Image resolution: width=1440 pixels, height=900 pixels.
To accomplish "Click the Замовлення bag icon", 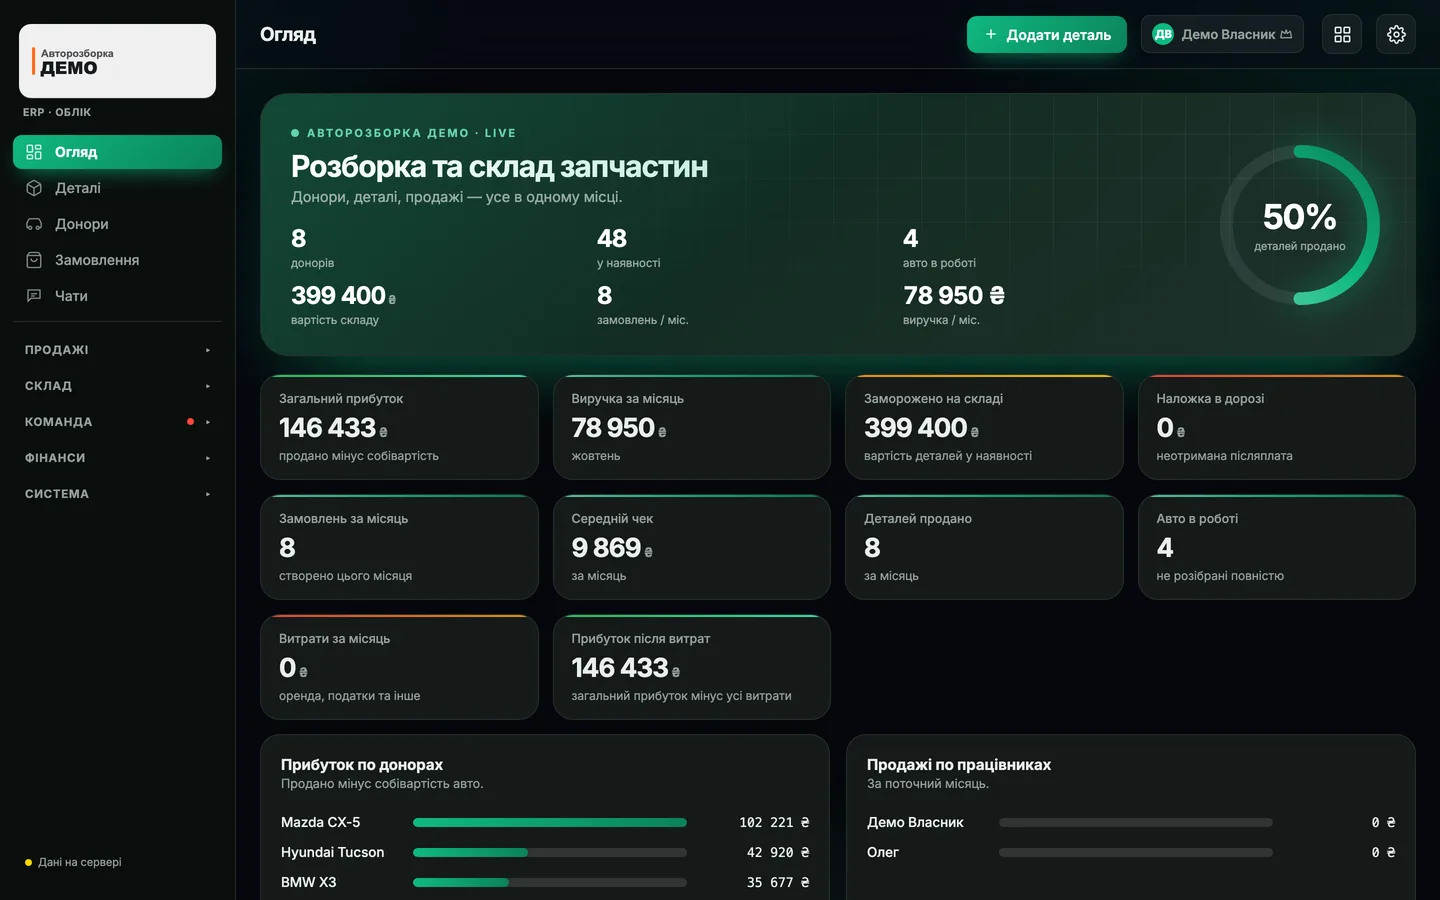I will (34, 260).
